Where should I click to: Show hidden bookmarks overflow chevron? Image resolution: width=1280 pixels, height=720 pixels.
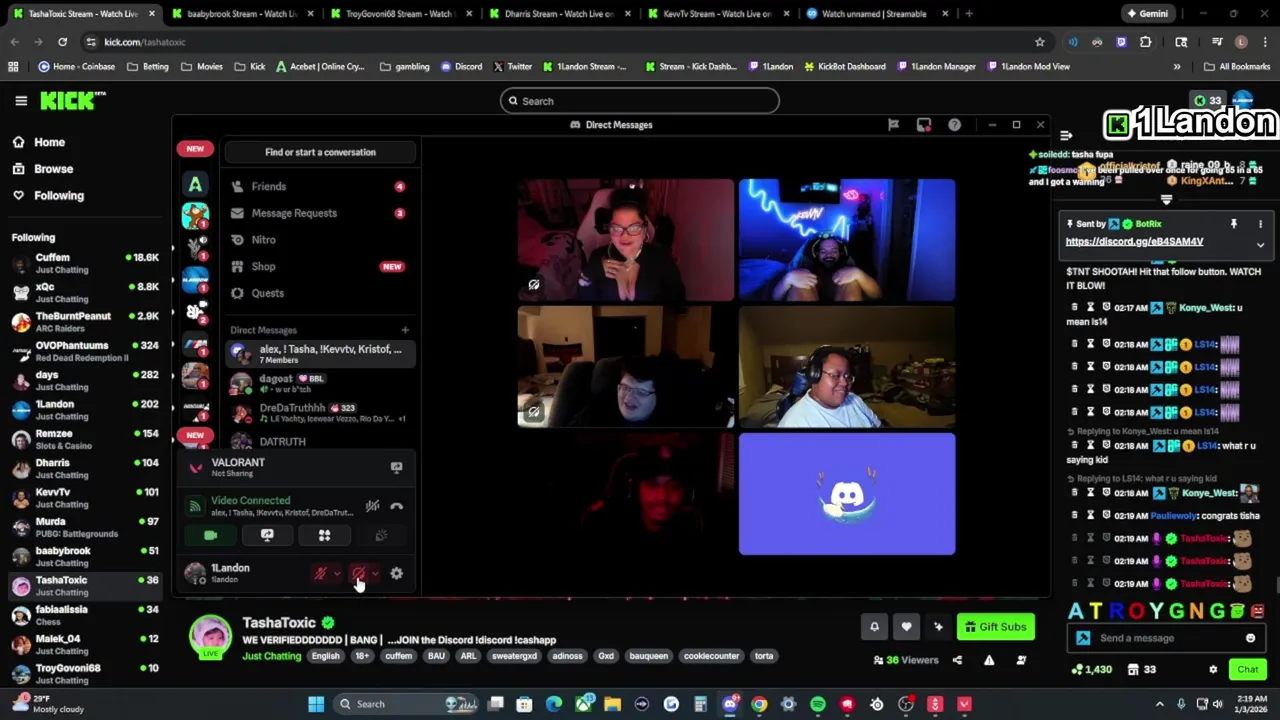(x=1177, y=67)
